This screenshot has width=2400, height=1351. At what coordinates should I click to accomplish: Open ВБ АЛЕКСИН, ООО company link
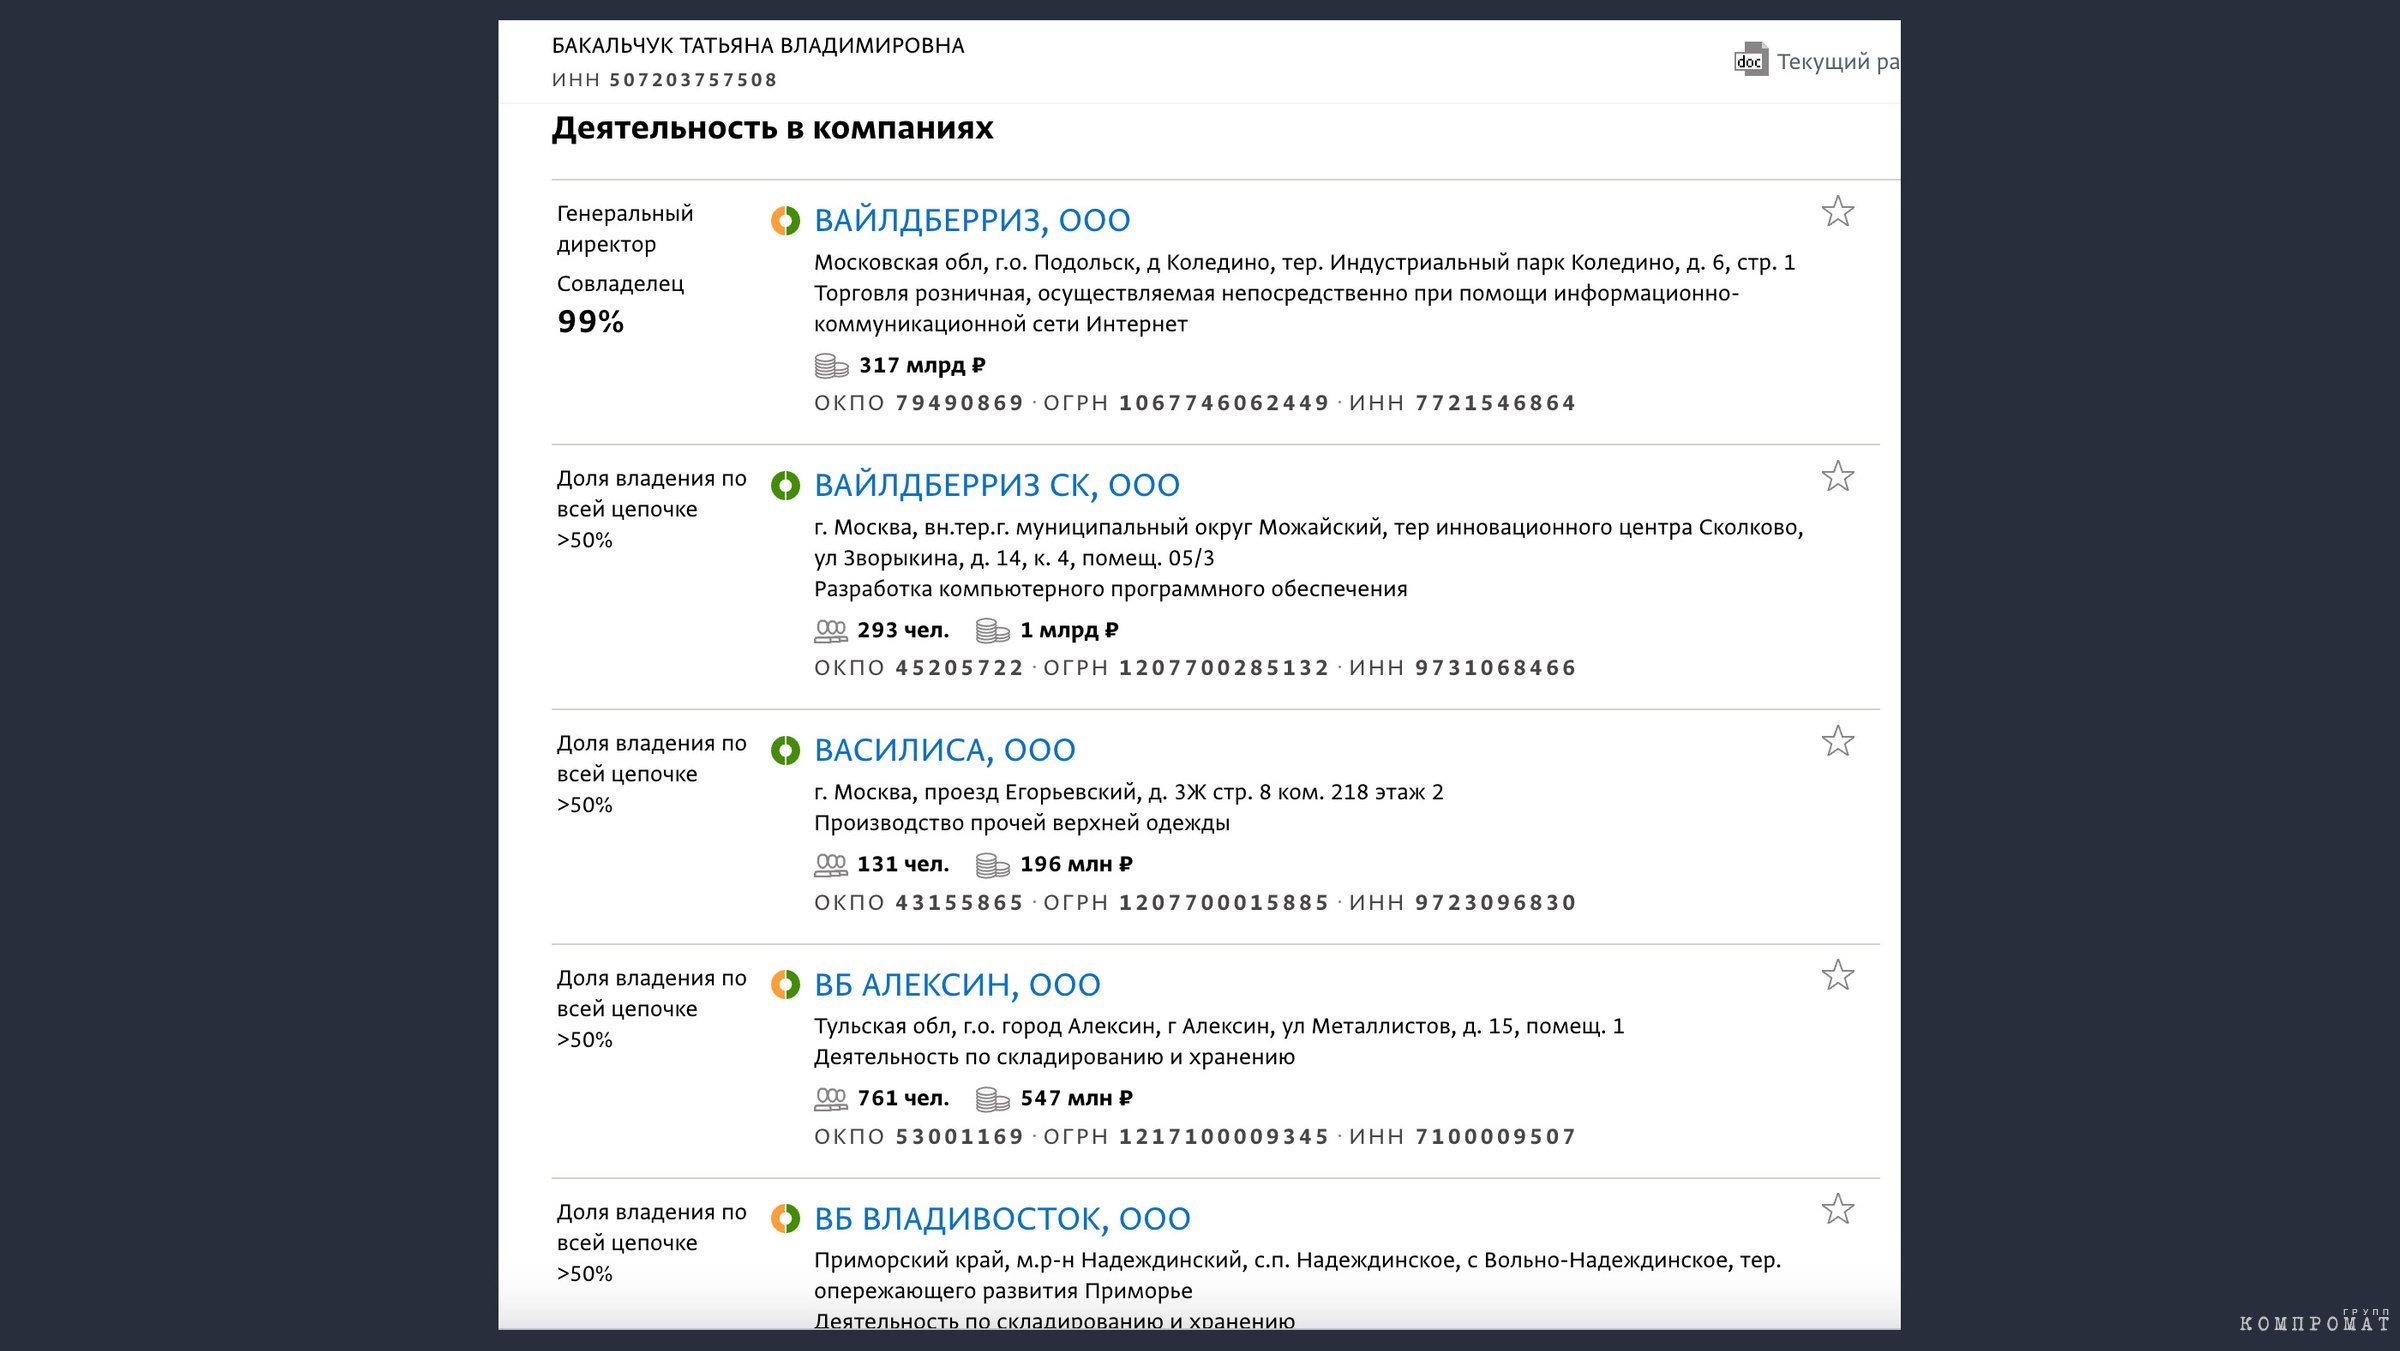(957, 985)
